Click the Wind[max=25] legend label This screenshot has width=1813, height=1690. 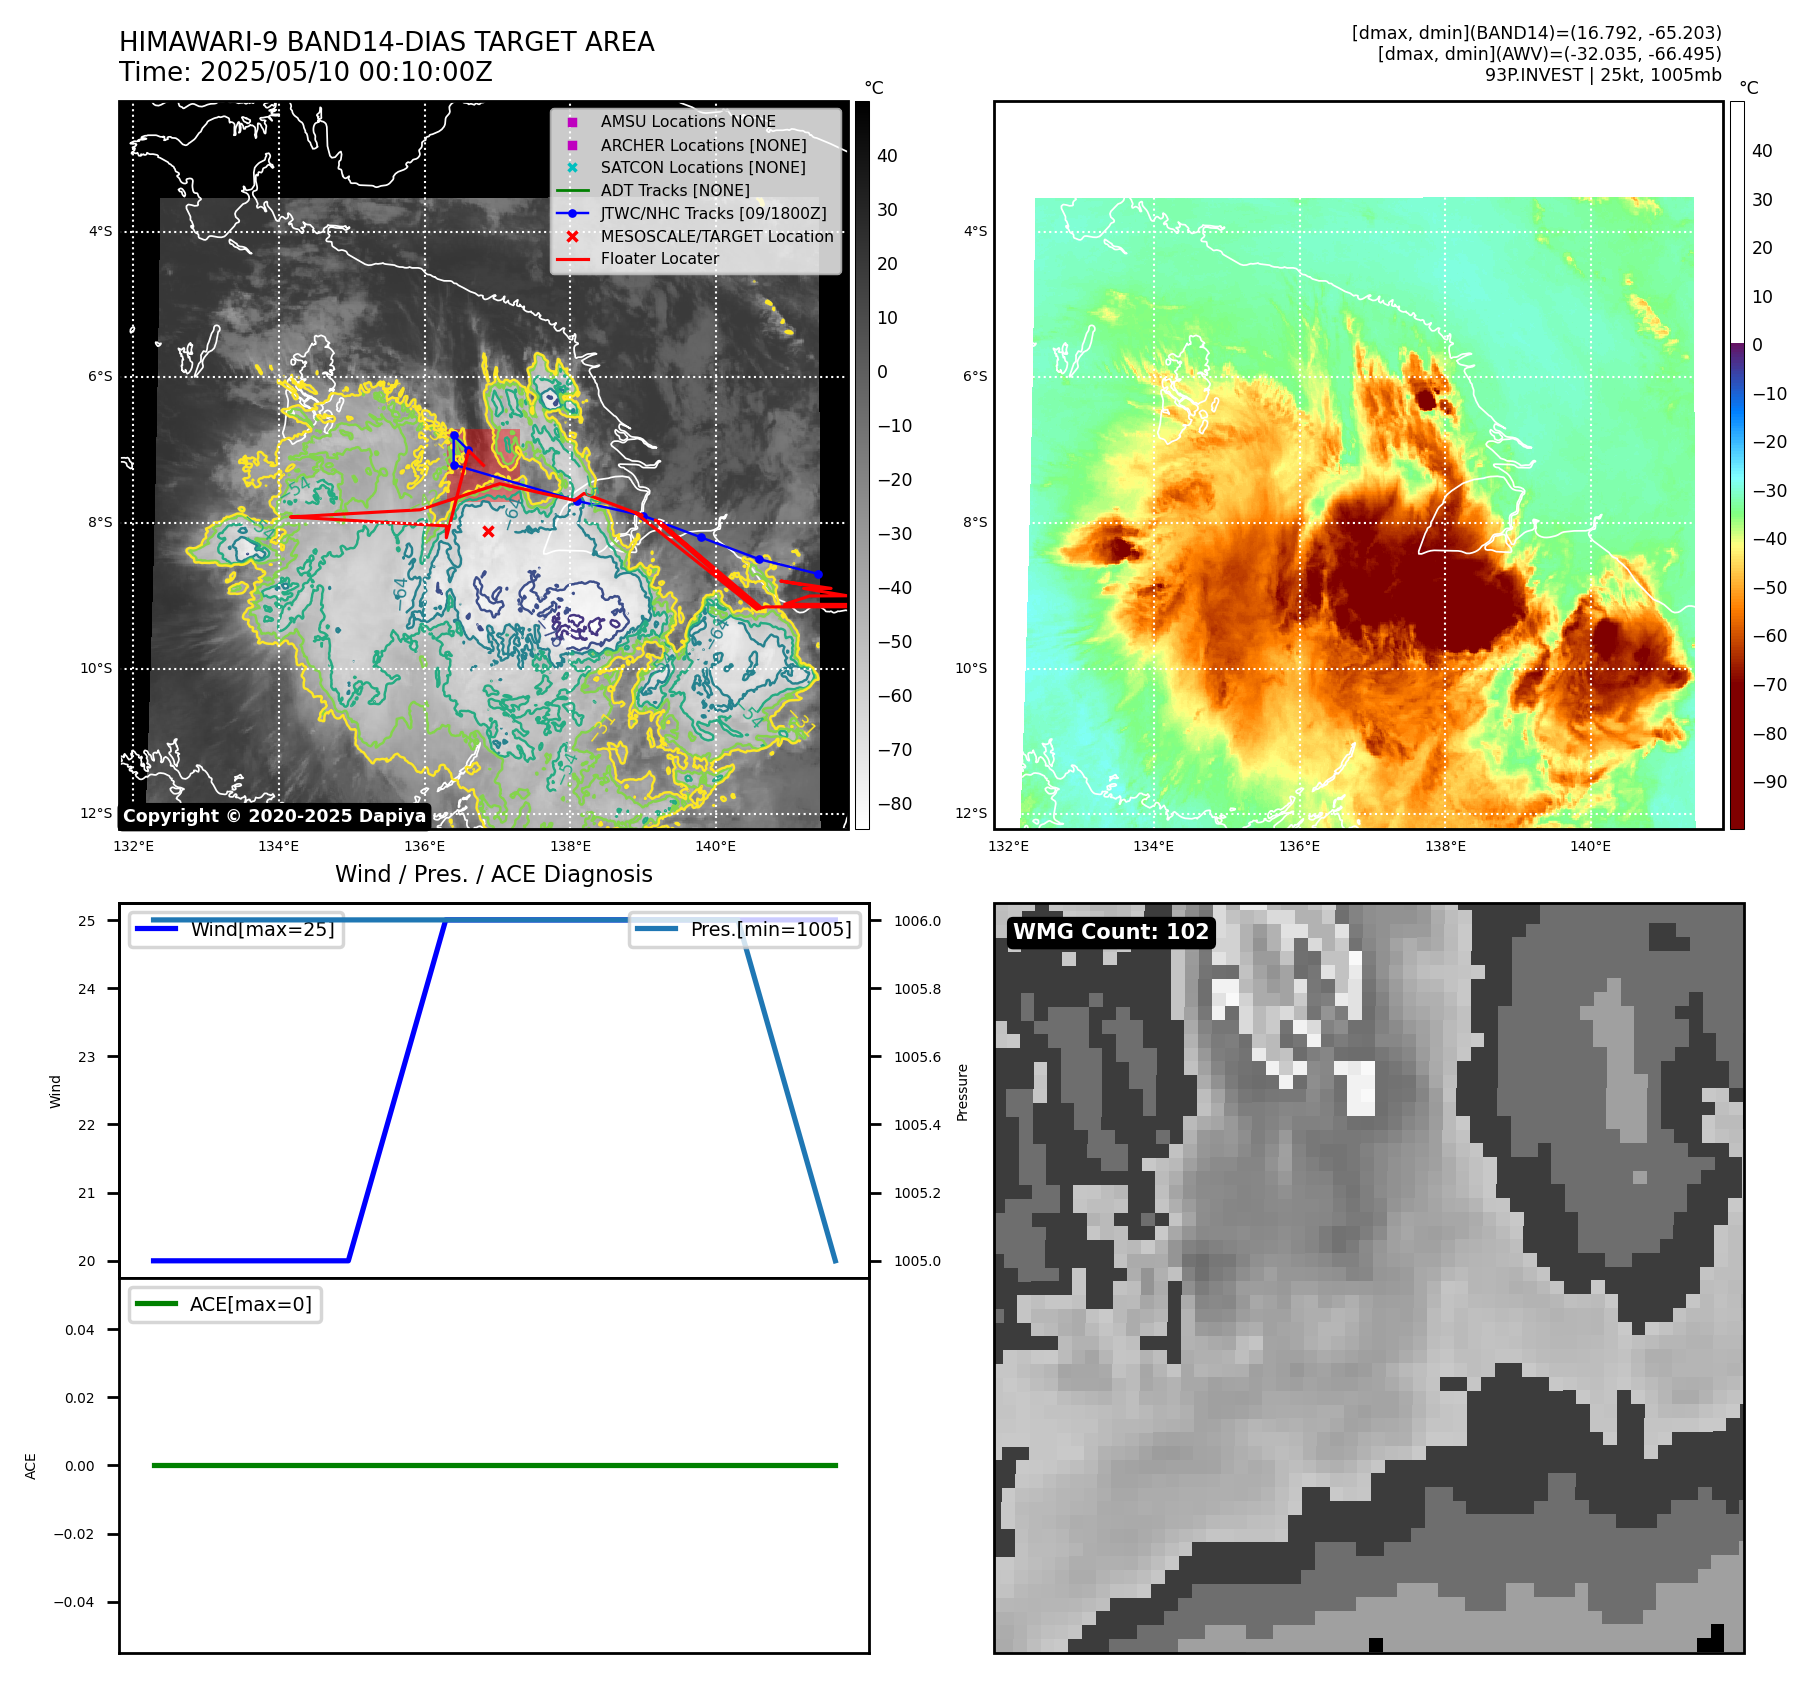coord(263,929)
